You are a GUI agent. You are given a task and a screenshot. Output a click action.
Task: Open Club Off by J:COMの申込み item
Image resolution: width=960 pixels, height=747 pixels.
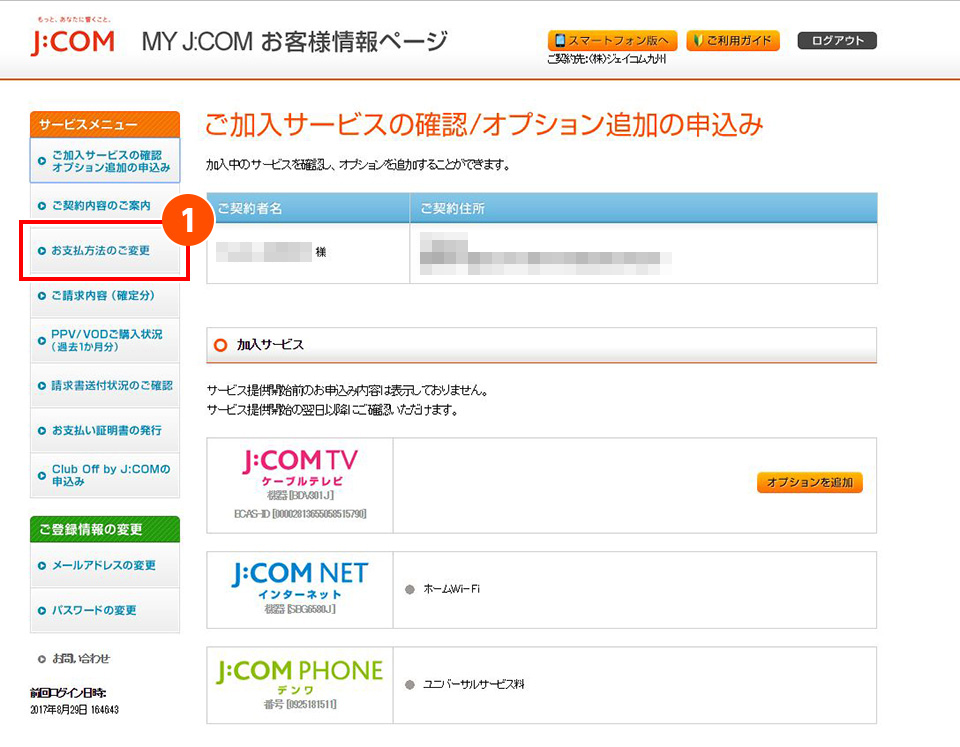pos(105,475)
